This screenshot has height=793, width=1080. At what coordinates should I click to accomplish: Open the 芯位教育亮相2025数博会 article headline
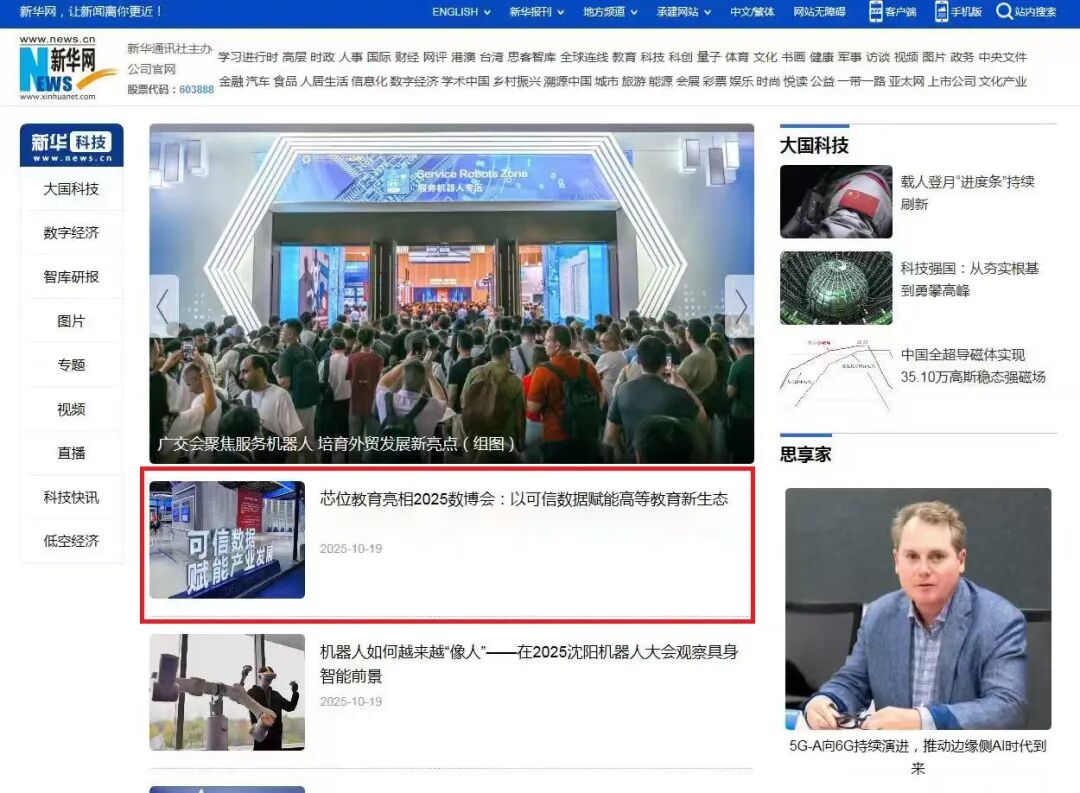pyautogui.click(x=524, y=499)
